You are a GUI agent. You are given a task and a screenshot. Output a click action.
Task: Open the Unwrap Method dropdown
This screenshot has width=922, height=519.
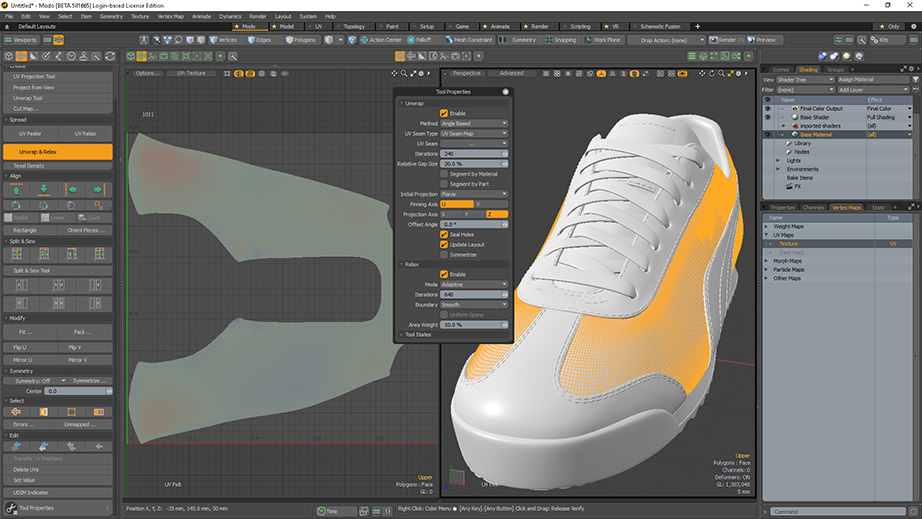[x=474, y=123]
